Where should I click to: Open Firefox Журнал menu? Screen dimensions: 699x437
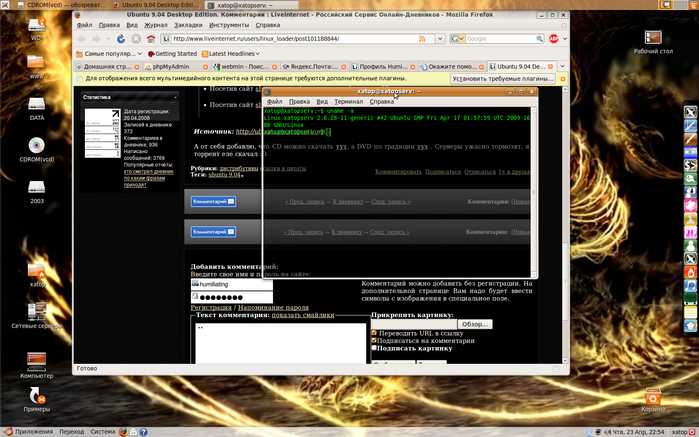156,25
